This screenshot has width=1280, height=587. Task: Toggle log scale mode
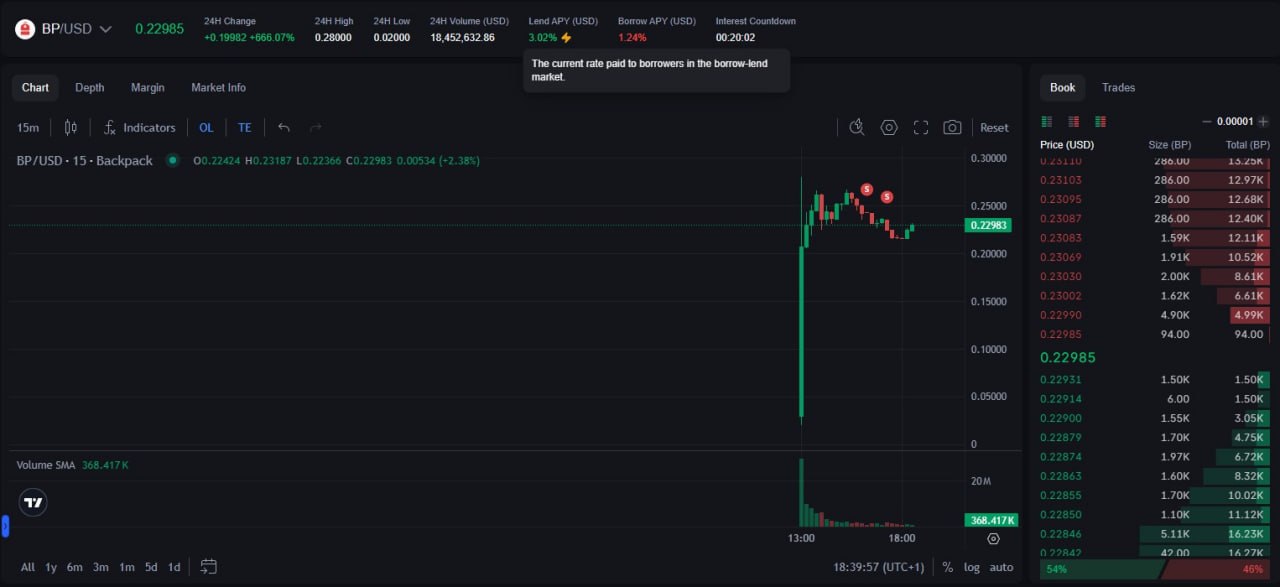[x=972, y=567]
